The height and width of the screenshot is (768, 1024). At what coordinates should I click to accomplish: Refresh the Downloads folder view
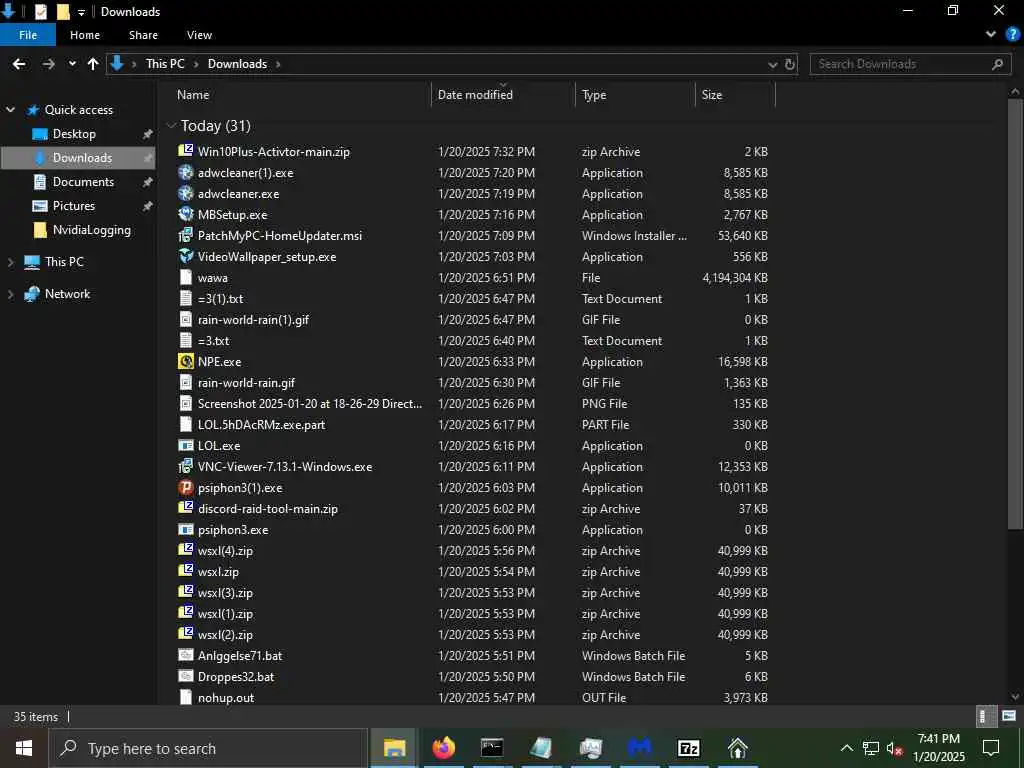[790, 64]
